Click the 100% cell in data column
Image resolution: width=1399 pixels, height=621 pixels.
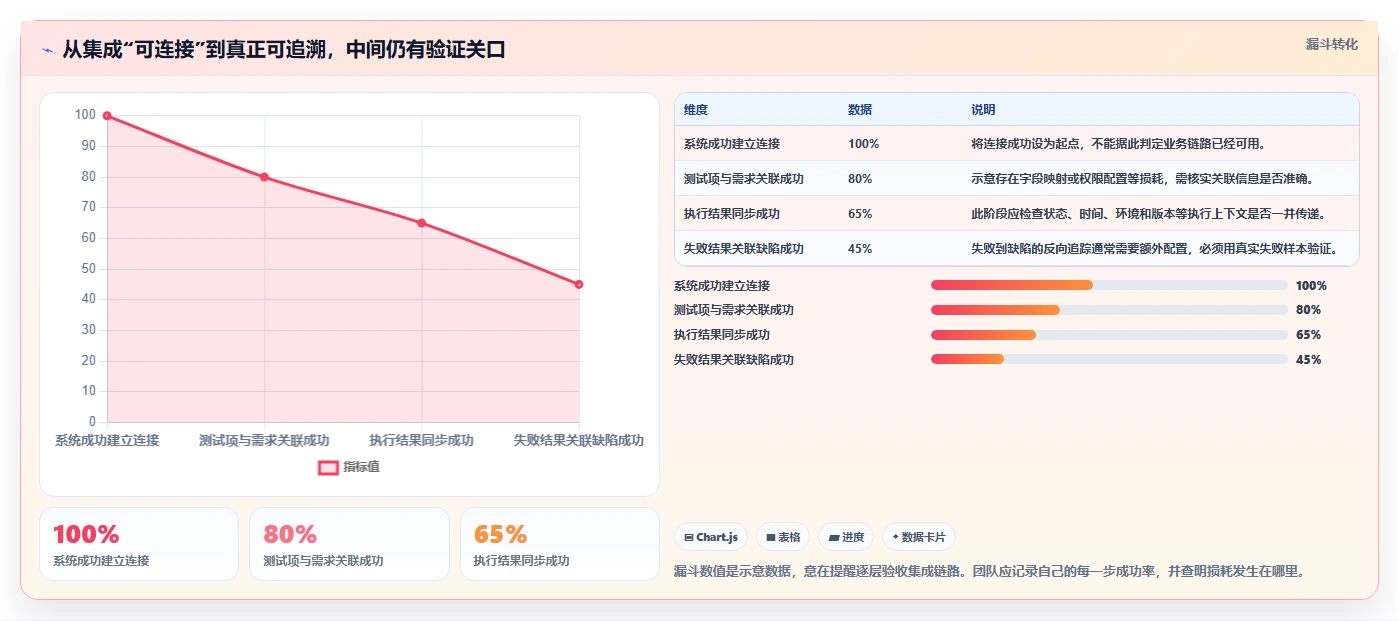pos(863,144)
